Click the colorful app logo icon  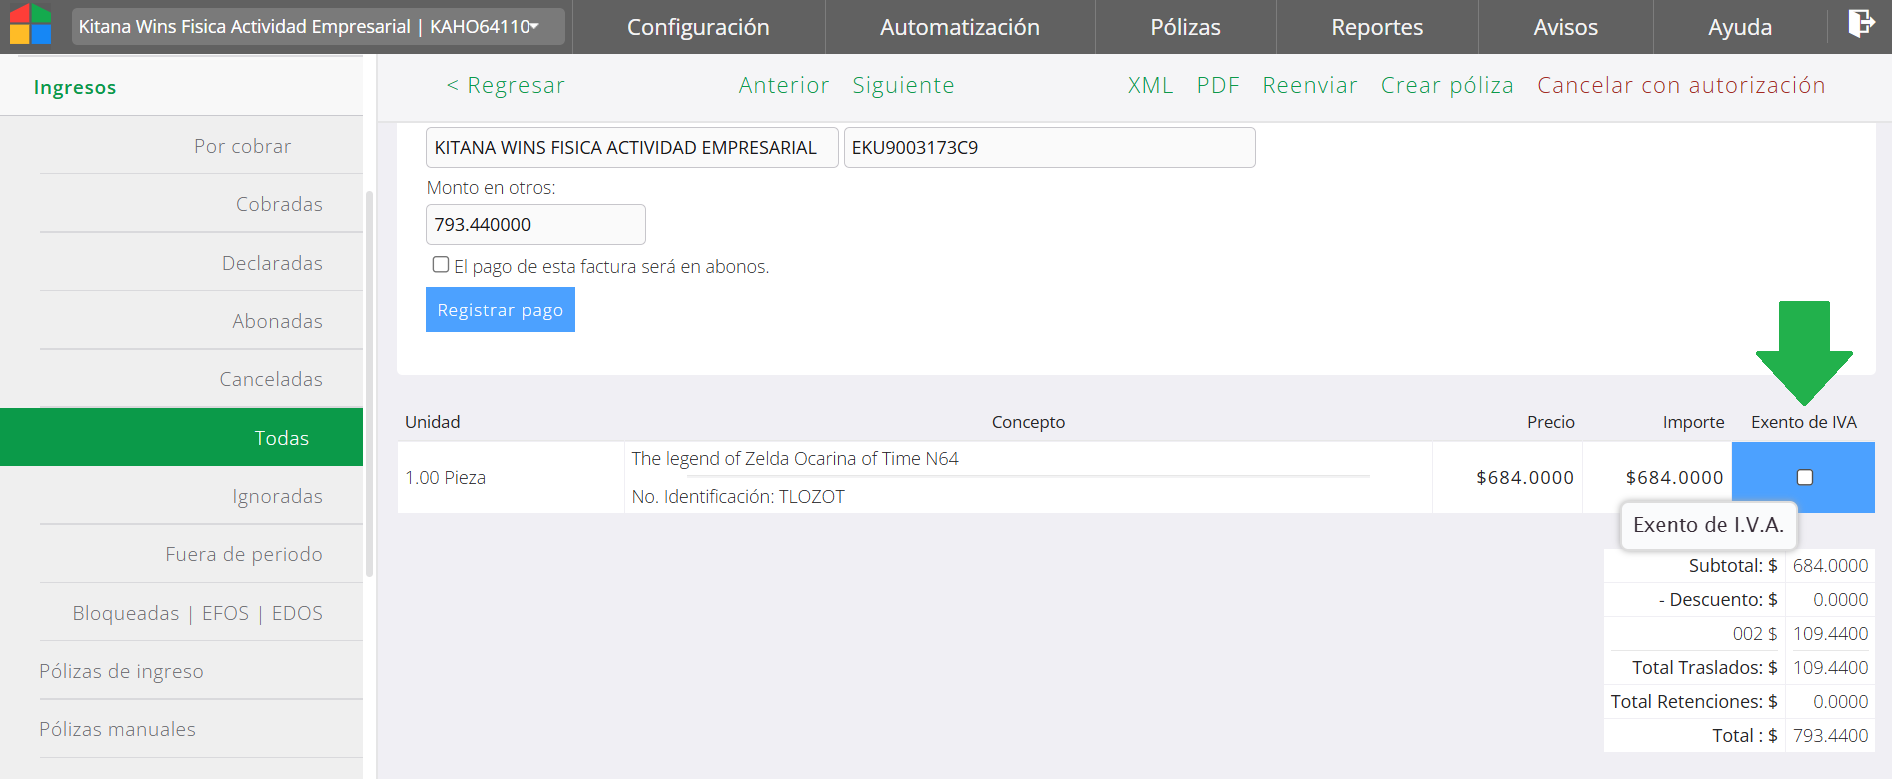coord(30,25)
